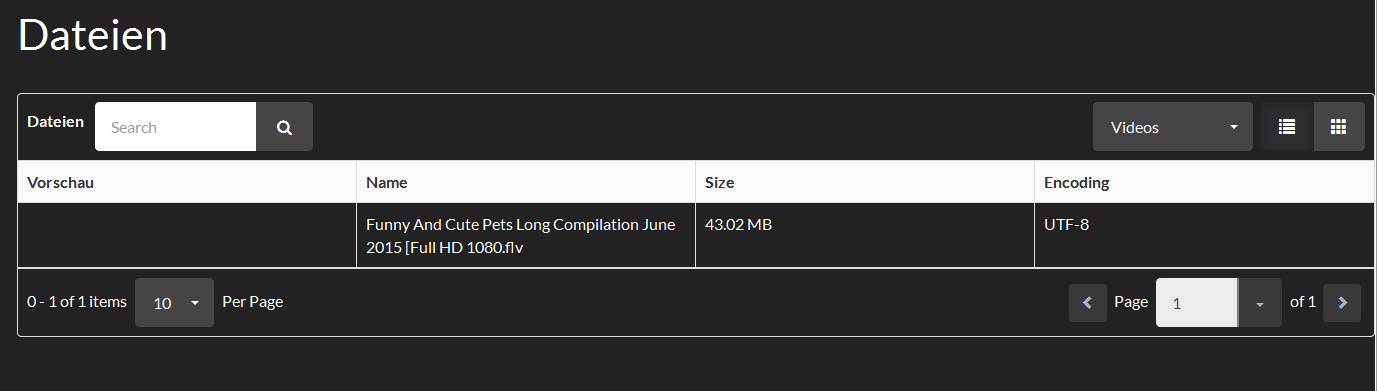
Task: Go to next page with right chevron
Action: tap(1342, 303)
